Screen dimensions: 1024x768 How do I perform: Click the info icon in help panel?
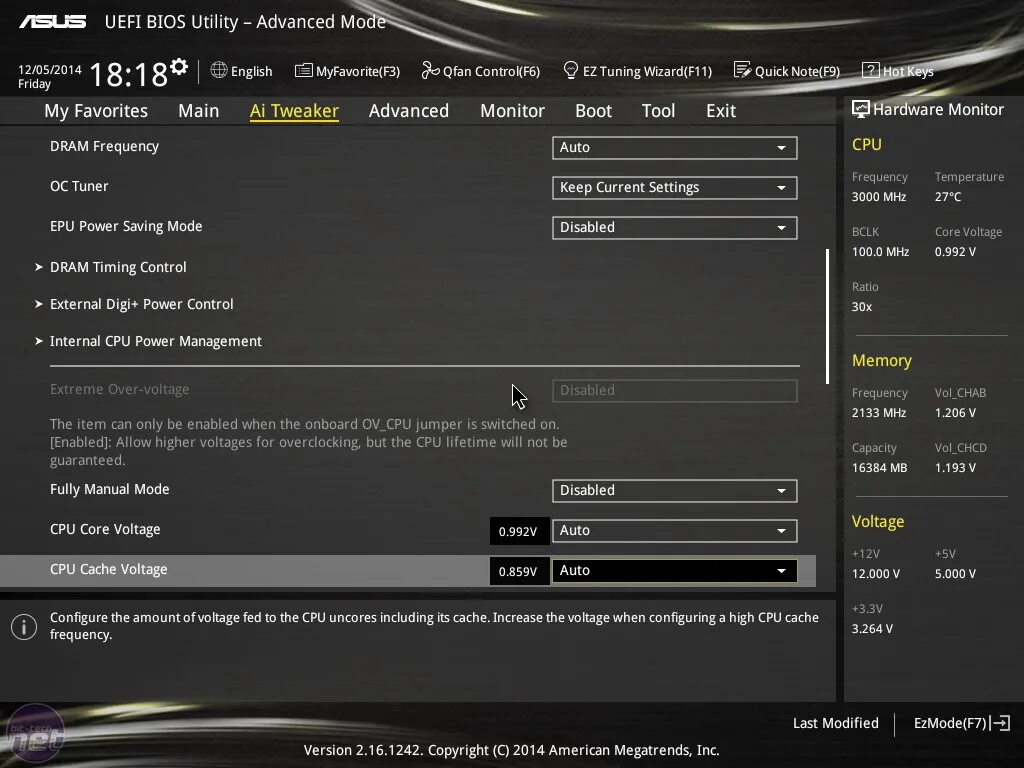[24, 627]
